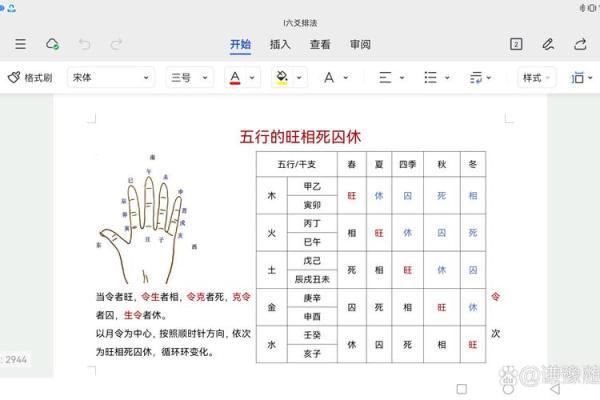Open the hamburger menu icon

pos(20,44)
